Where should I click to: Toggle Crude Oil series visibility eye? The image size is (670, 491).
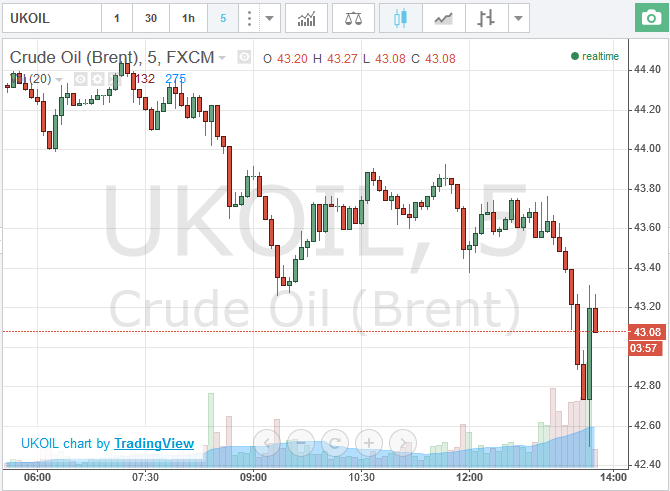pos(244,57)
